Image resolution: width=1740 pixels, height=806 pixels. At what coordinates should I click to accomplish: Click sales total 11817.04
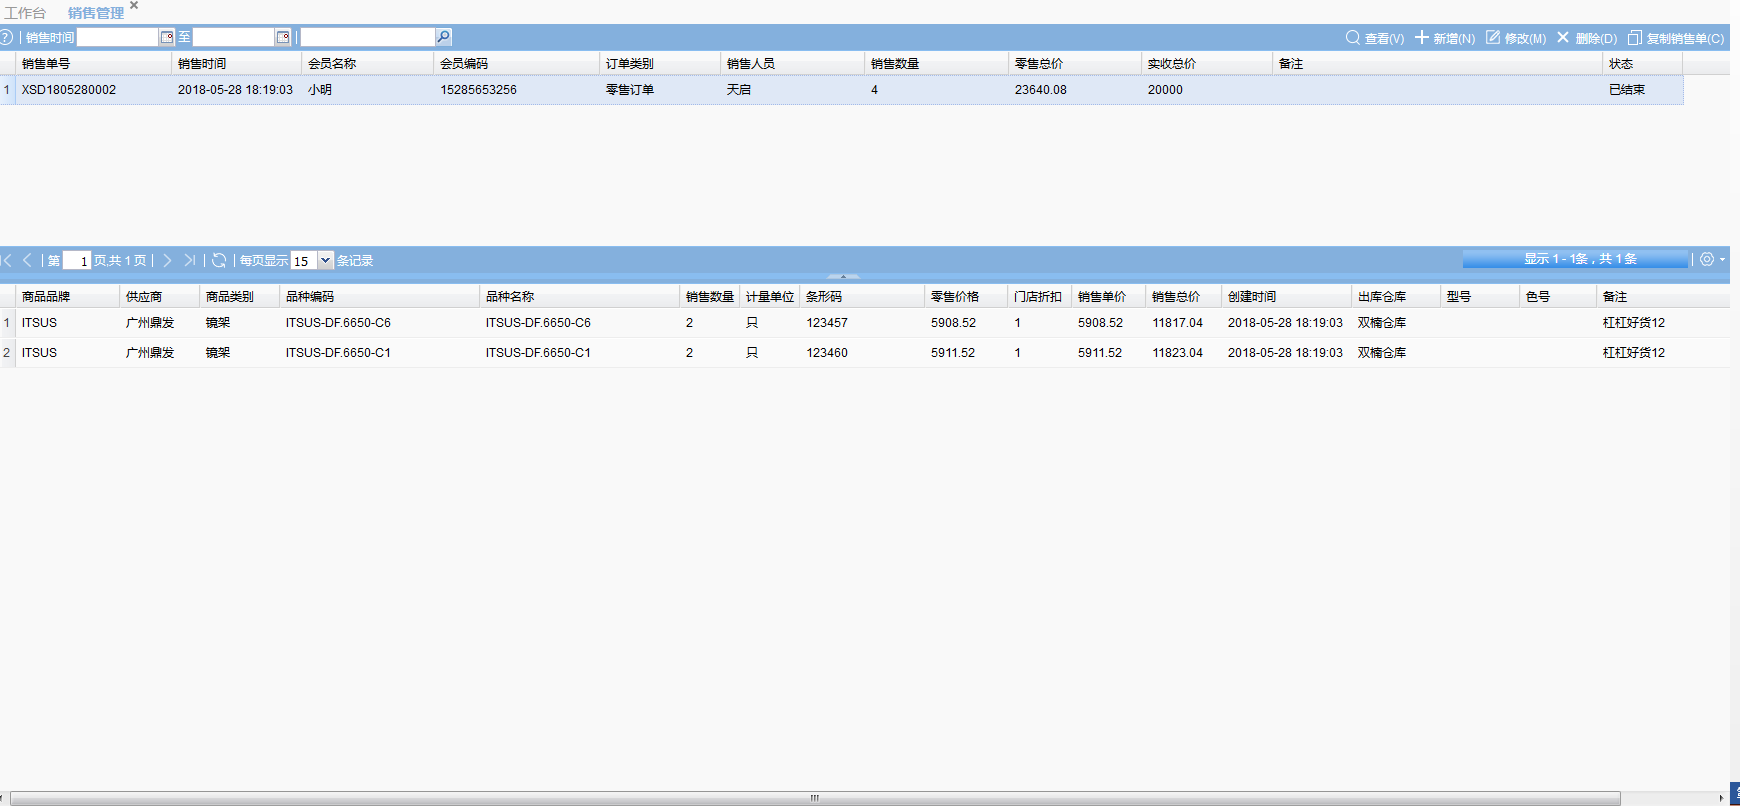1177,323
